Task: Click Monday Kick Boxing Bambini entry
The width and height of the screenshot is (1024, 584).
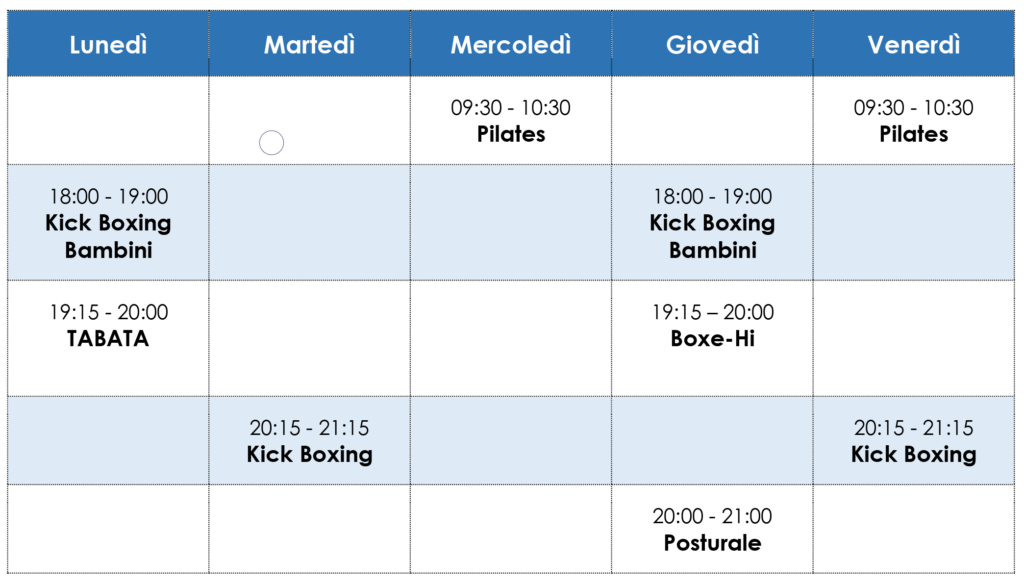Action: [x=108, y=222]
